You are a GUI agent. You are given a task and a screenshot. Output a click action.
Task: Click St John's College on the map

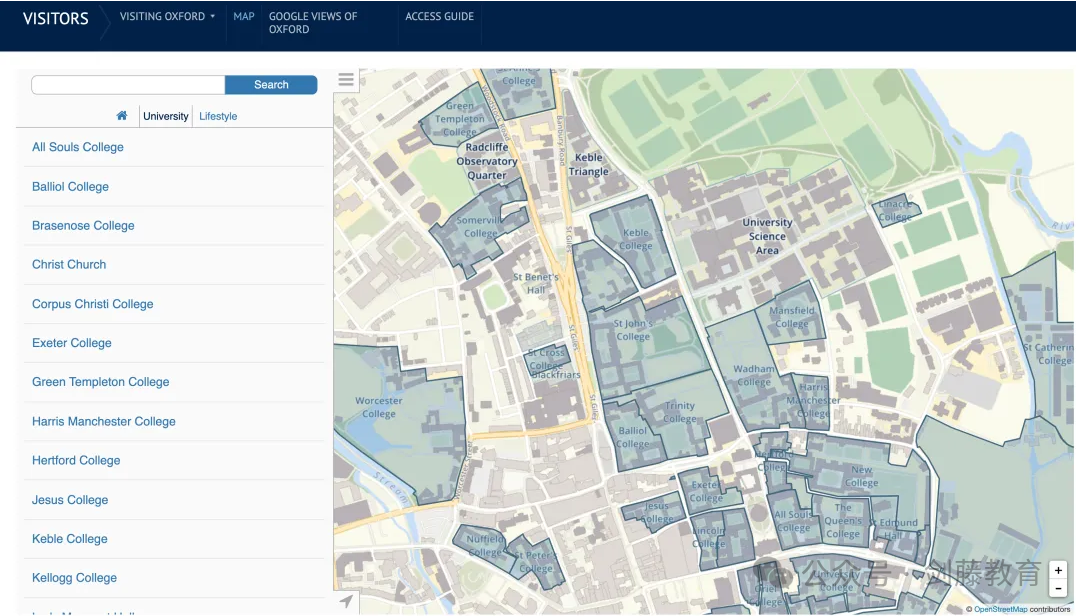[633, 330]
